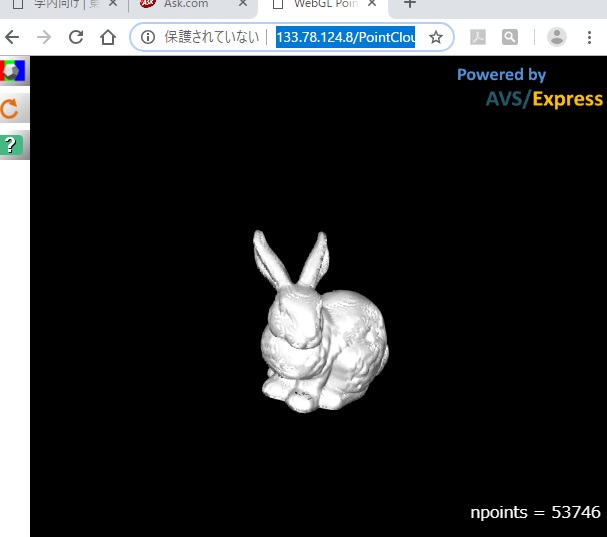Open Chrome's three-dot menu

pyautogui.click(x=589, y=37)
